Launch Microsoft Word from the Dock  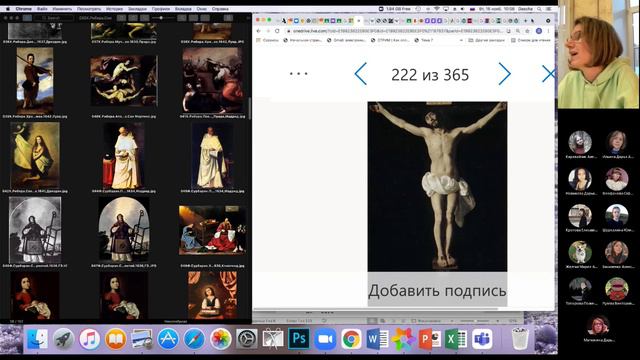pos(378,339)
